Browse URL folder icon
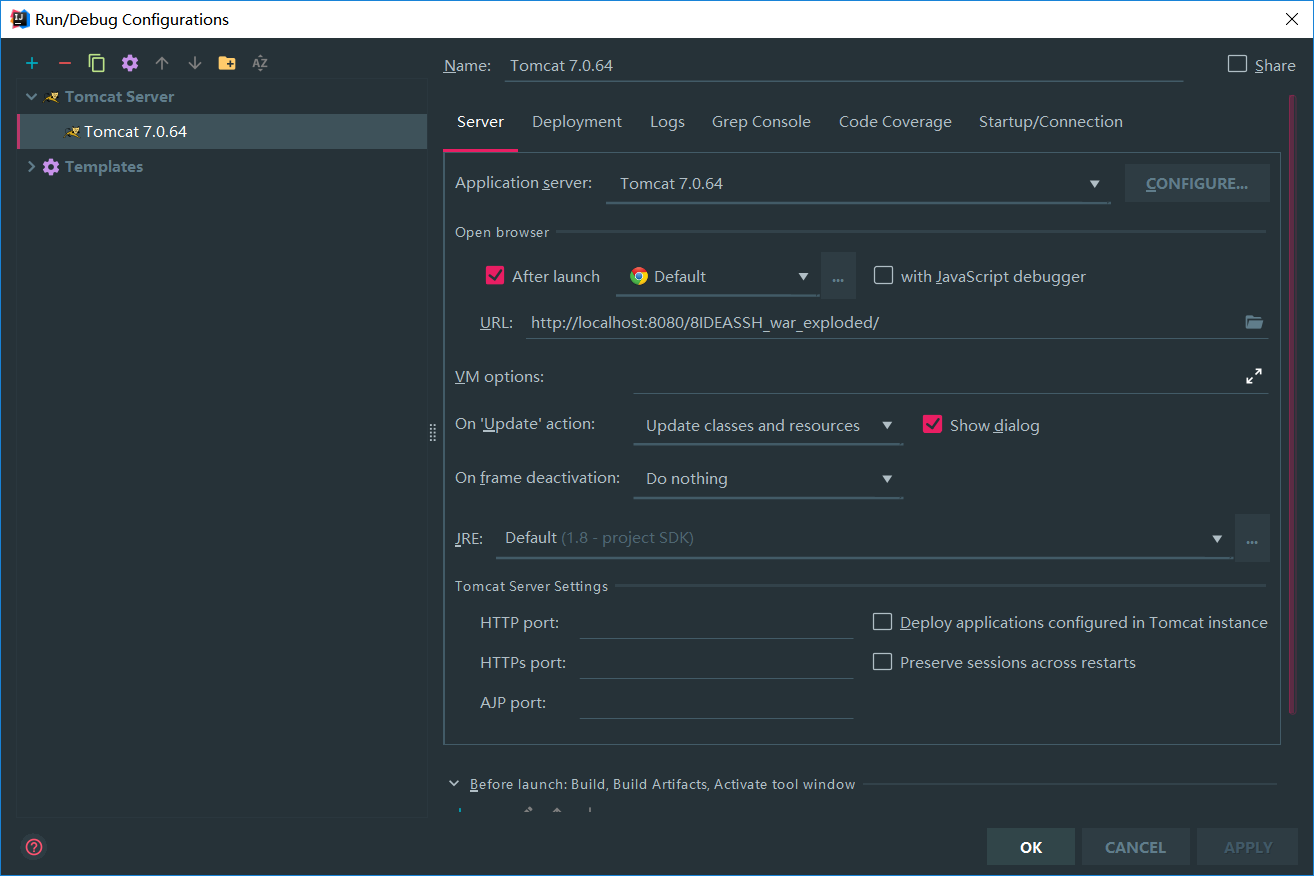 (x=1254, y=322)
